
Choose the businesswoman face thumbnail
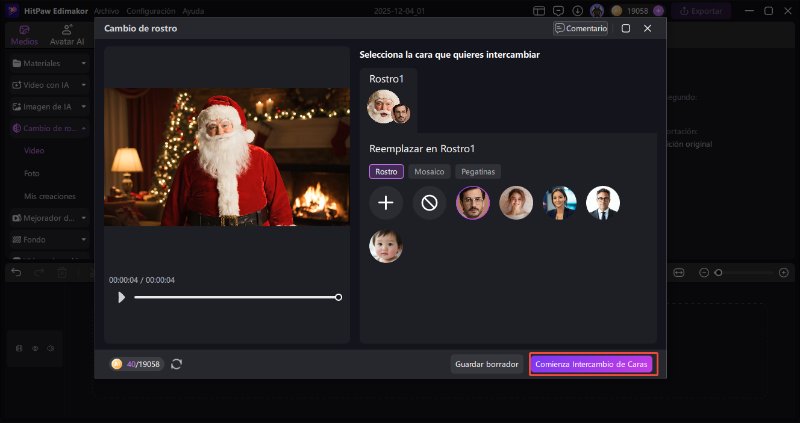pos(560,203)
